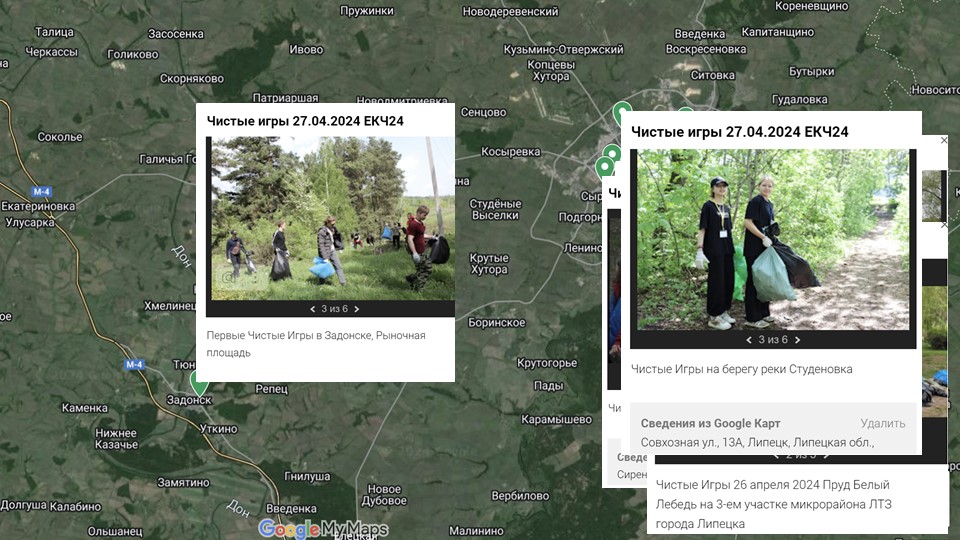
Task: Click the Скорняково place label
Action: click(192, 78)
